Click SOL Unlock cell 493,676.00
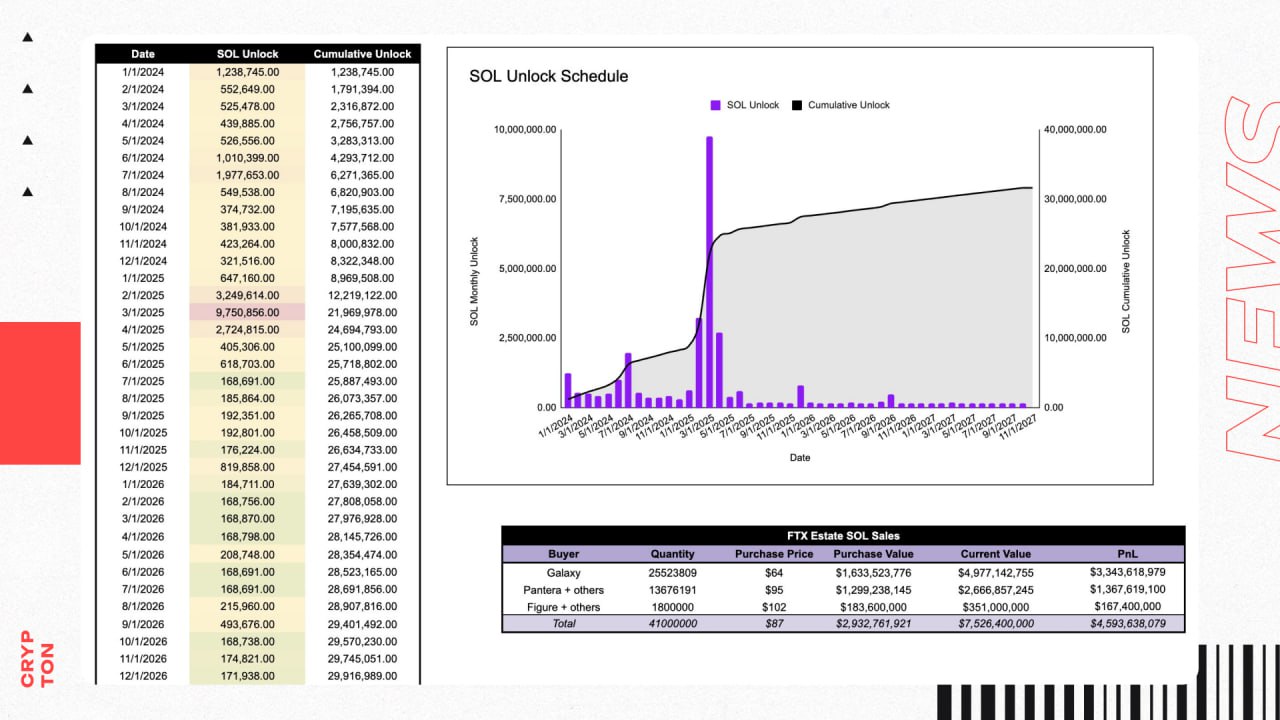The image size is (1280, 720). 247,624
